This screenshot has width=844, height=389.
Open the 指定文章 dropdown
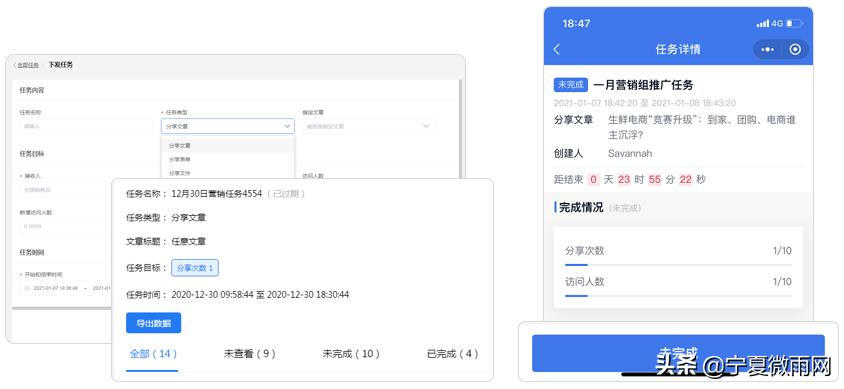[369, 126]
